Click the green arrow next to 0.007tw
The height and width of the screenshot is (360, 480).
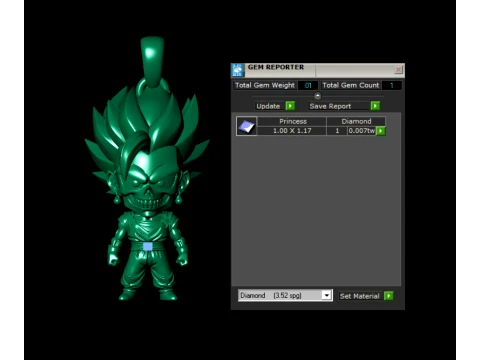pos(381,131)
